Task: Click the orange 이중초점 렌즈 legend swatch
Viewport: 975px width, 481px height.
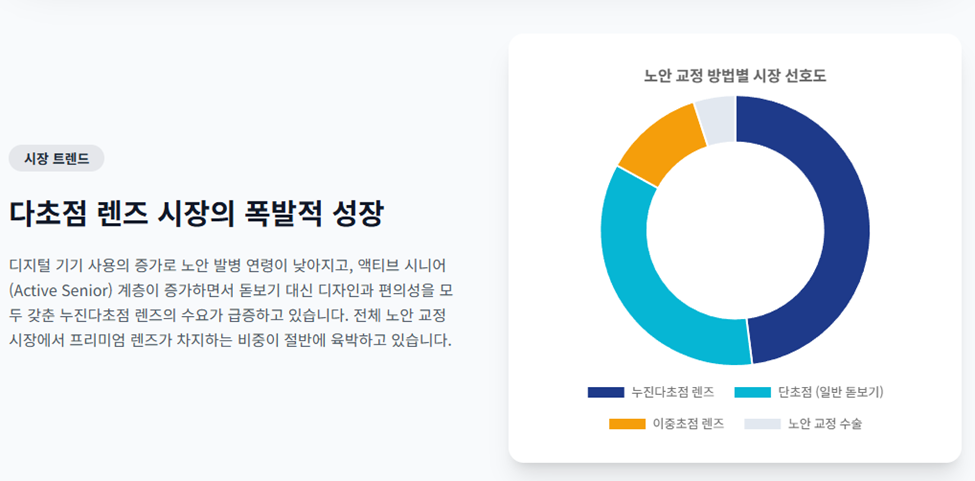Action: tap(627, 424)
